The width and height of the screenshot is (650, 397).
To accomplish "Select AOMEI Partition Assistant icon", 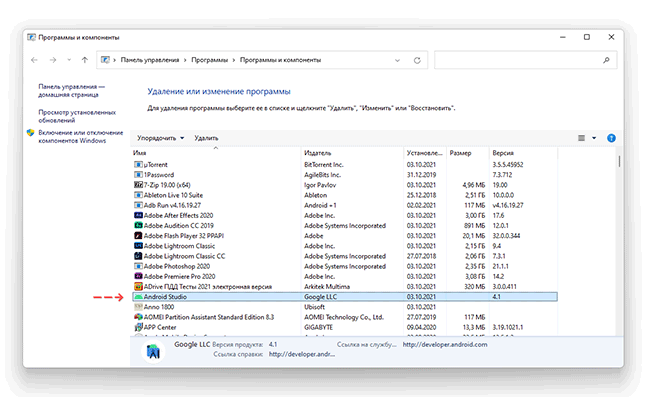I will click(x=138, y=317).
